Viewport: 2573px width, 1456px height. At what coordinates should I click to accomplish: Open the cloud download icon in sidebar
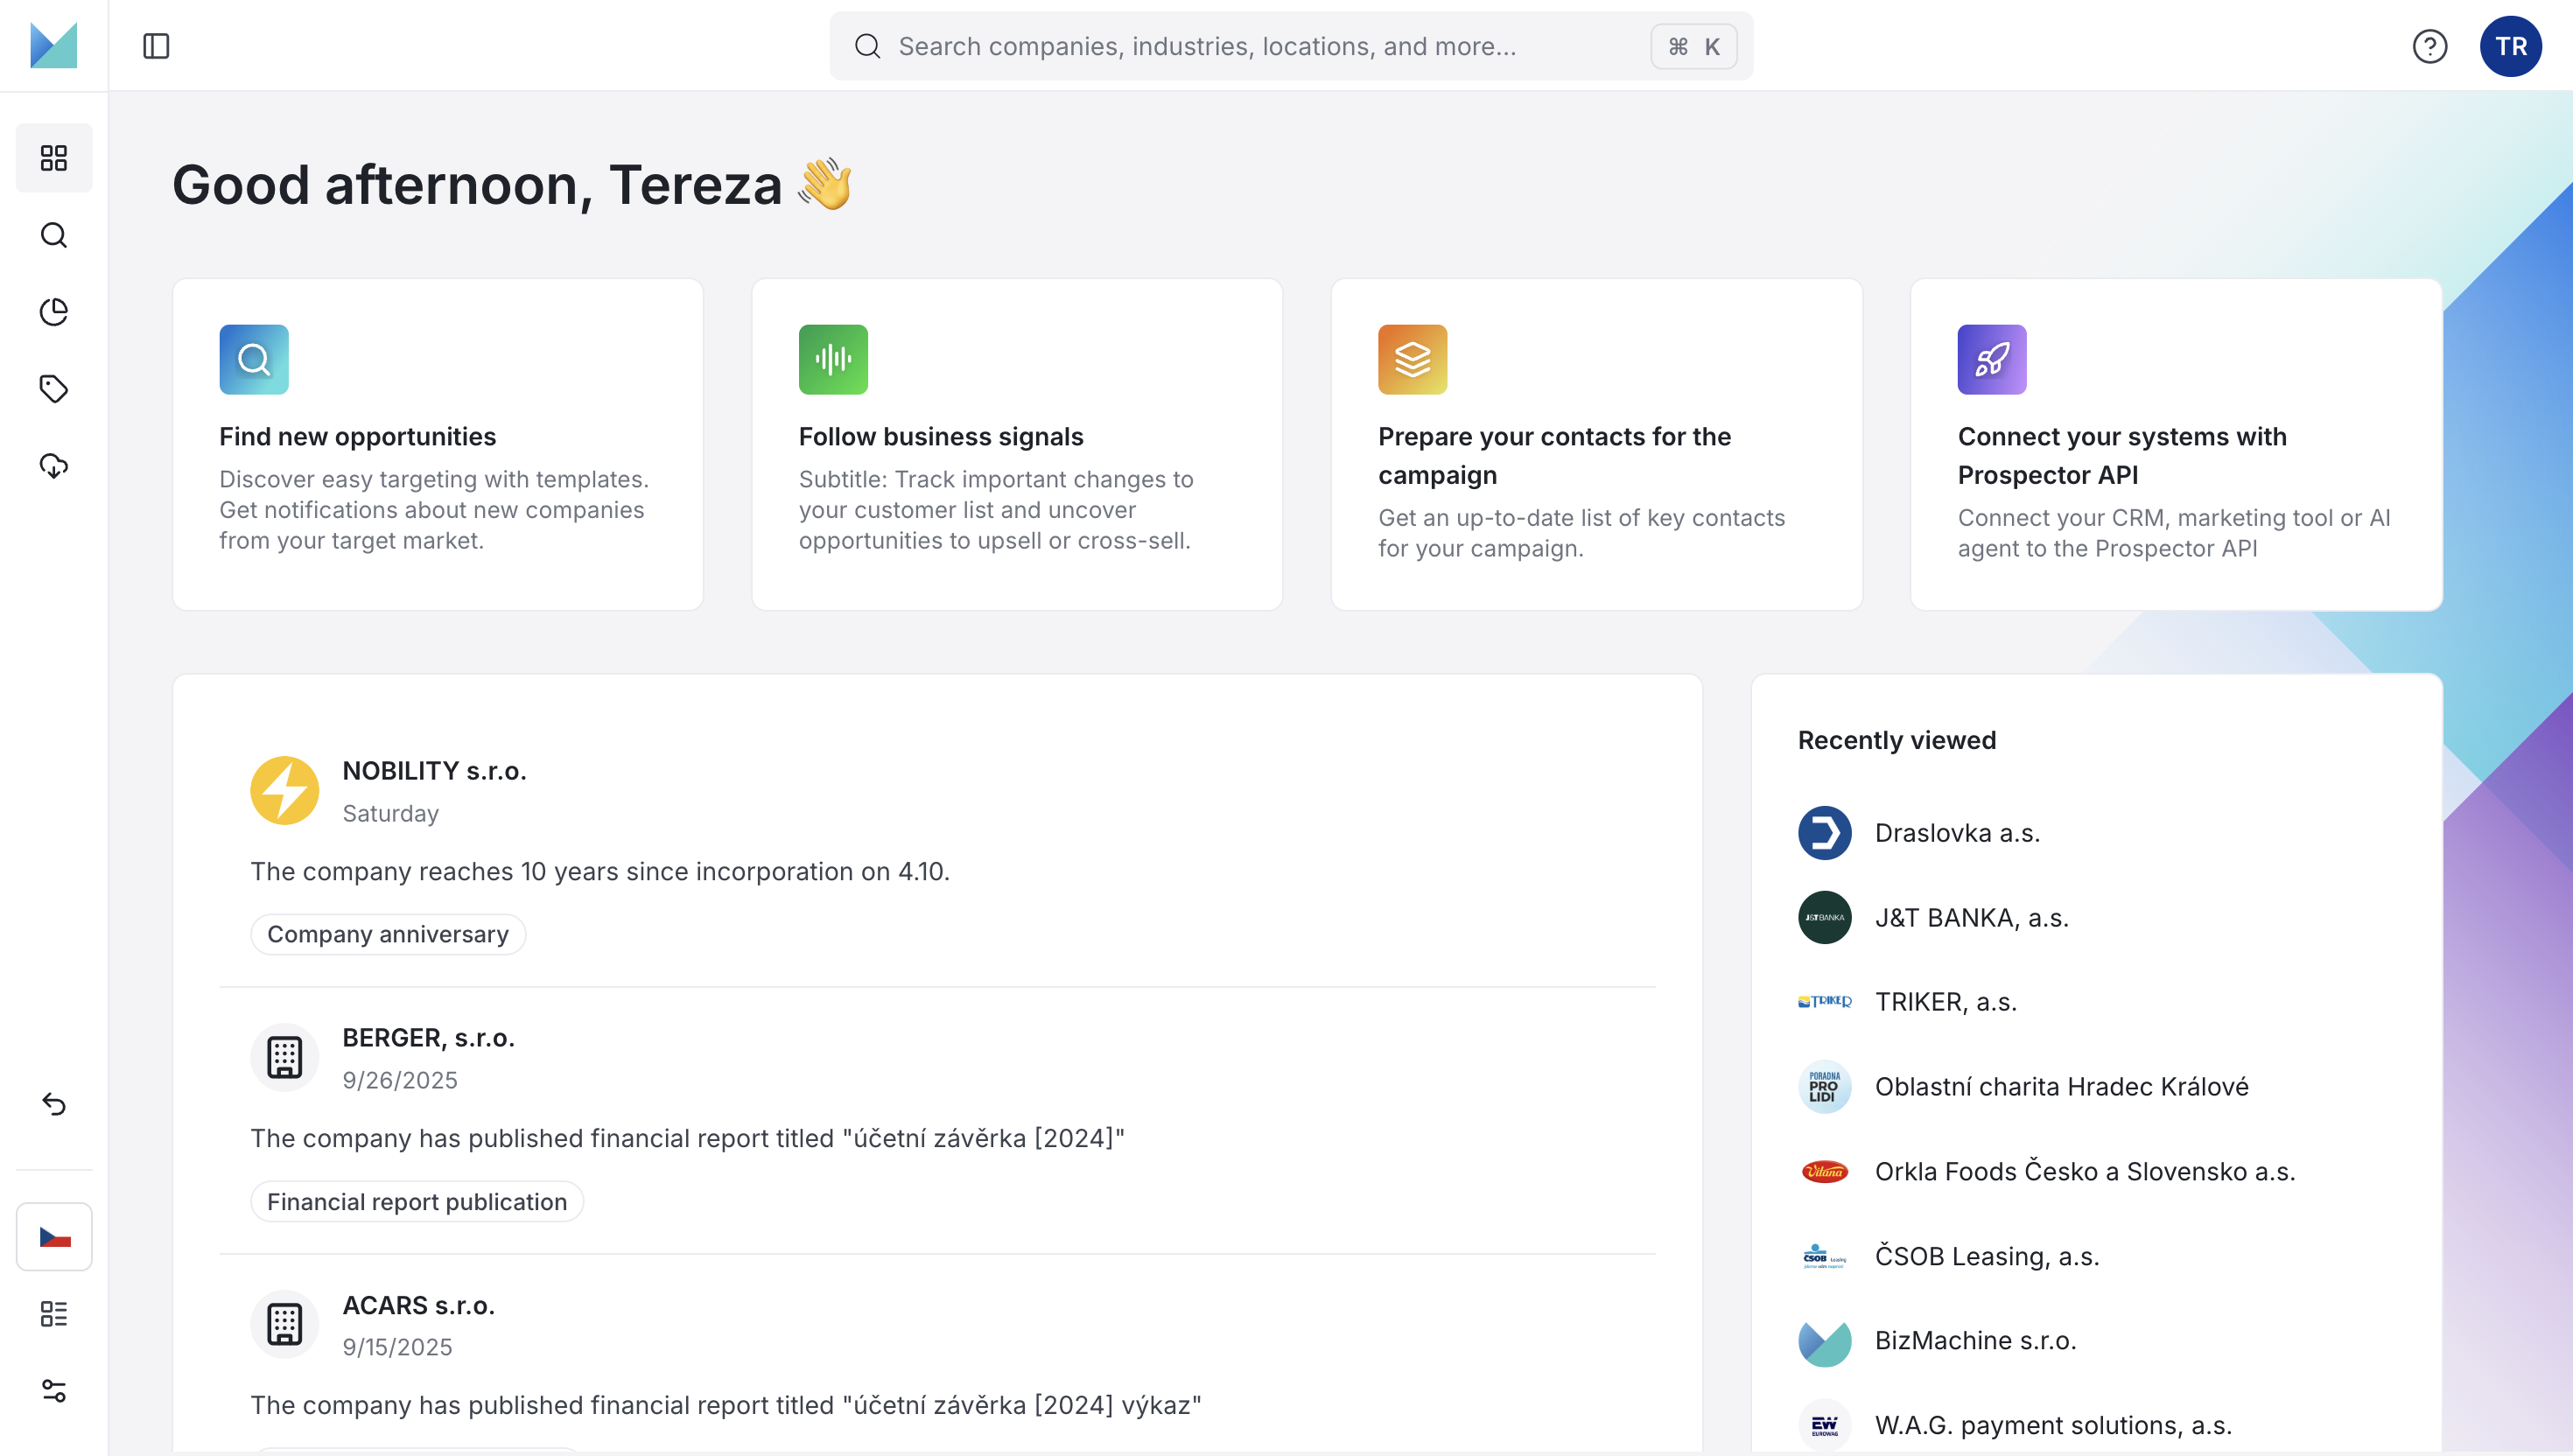(x=54, y=466)
